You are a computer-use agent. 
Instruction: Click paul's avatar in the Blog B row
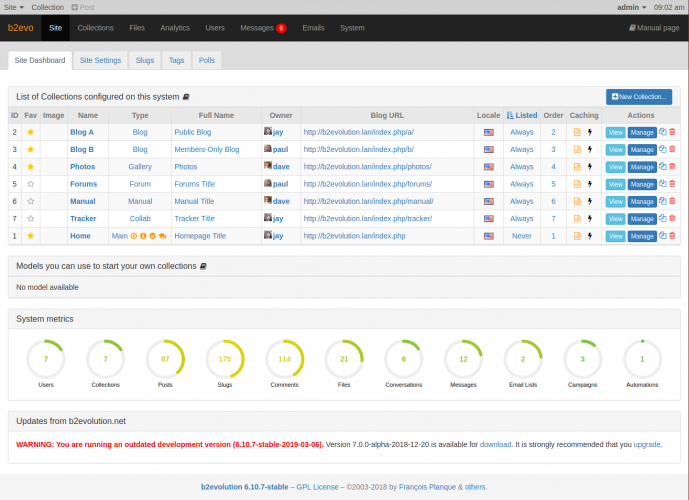click(267, 149)
